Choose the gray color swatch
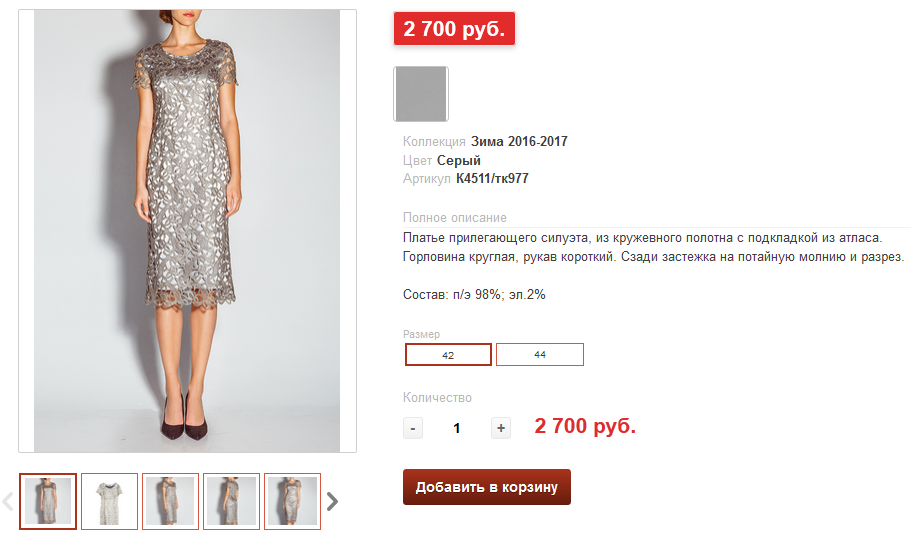The image size is (913, 541). [x=421, y=94]
